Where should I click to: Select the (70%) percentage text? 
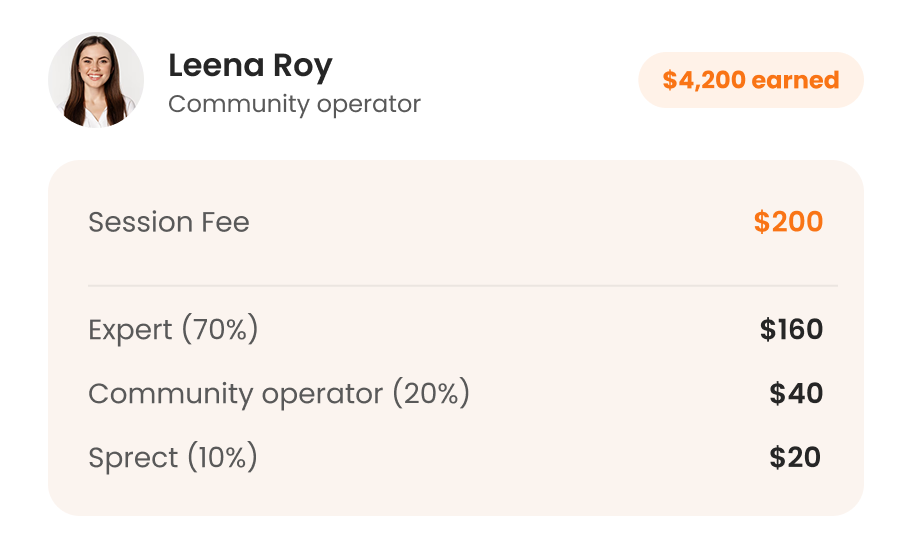[219, 330]
